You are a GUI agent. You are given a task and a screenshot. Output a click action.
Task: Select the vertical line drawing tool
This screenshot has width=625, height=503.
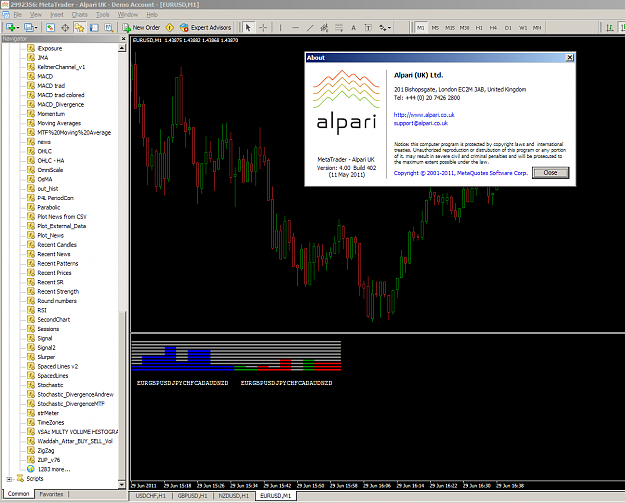point(280,28)
